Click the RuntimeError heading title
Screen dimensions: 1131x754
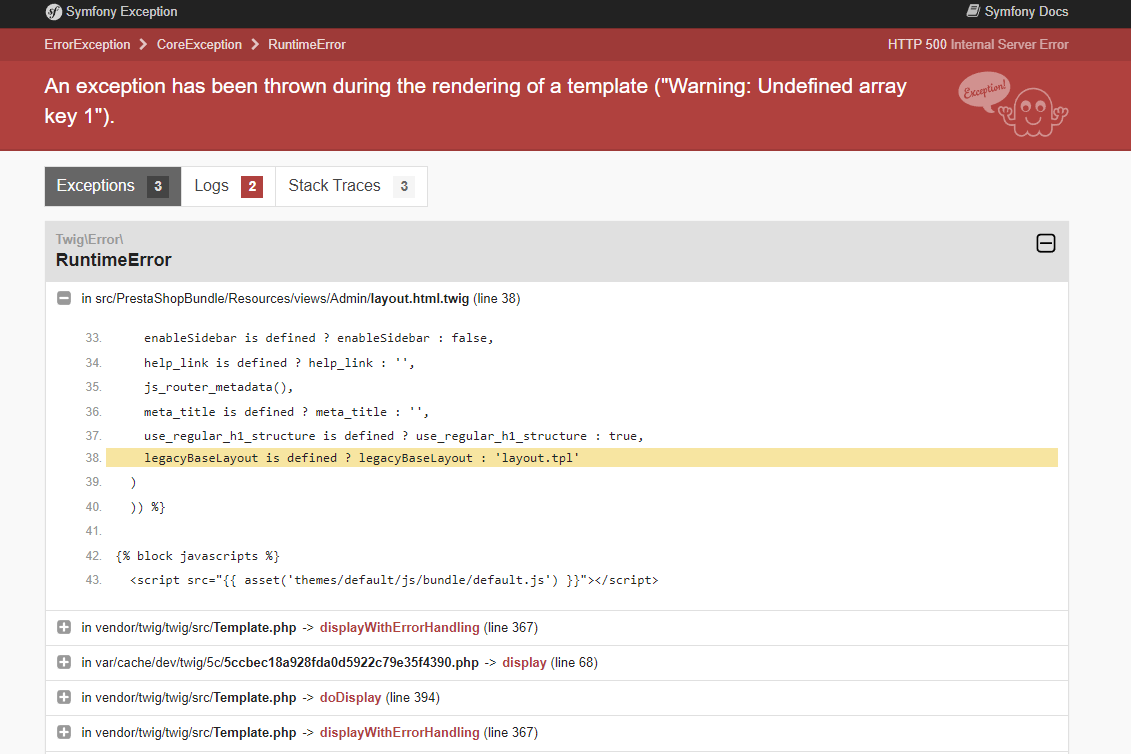[114, 260]
